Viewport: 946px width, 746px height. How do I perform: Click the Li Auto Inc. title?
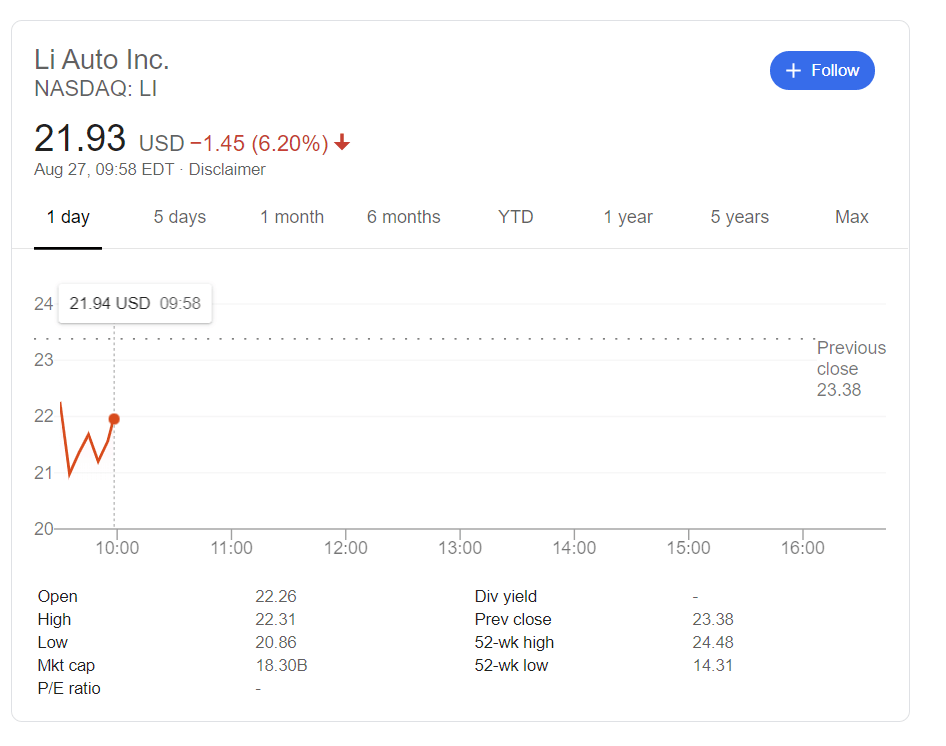tap(101, 60)
